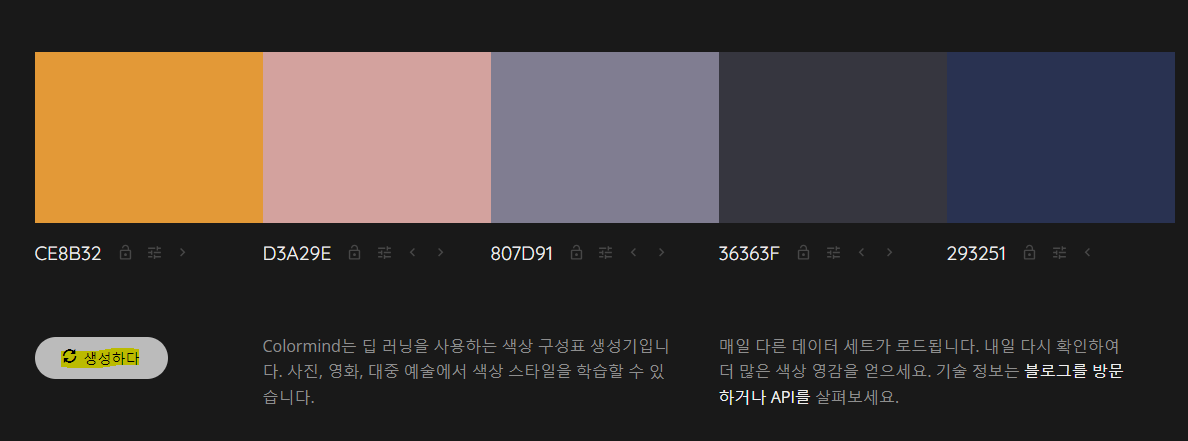Move D3A29E color to the left

pyautogui.click(x=412, y=252)
